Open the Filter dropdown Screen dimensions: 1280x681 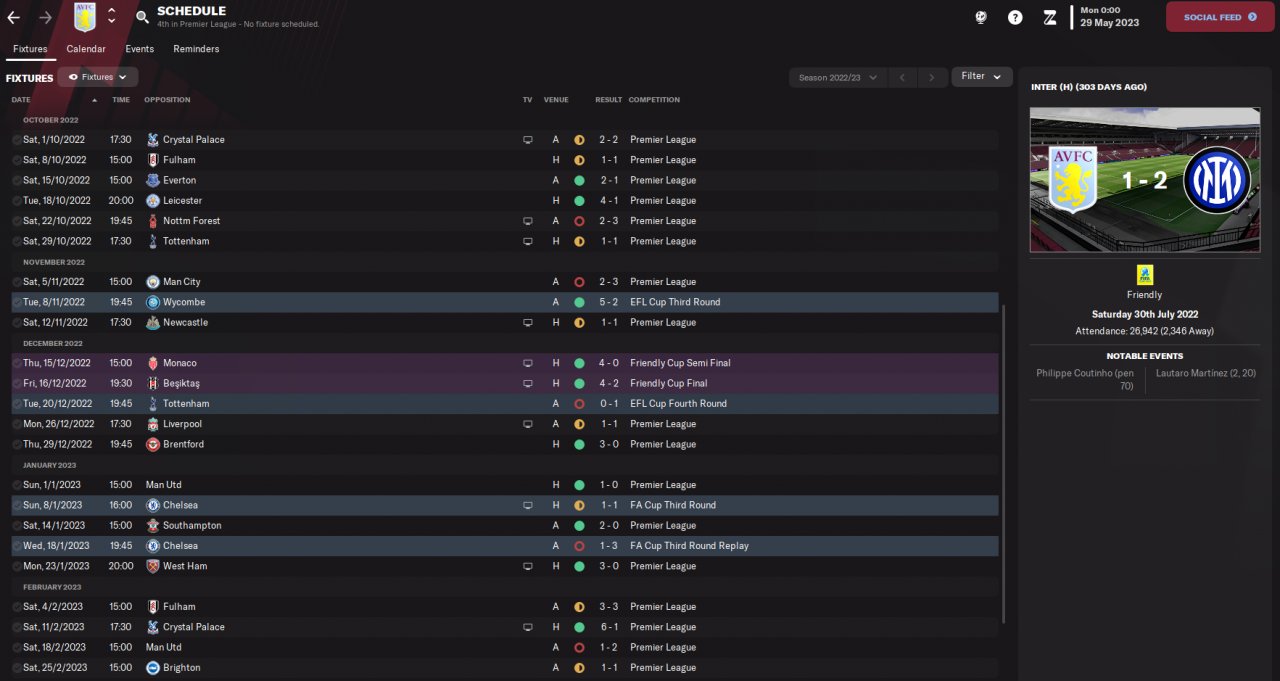pos(981,77)
